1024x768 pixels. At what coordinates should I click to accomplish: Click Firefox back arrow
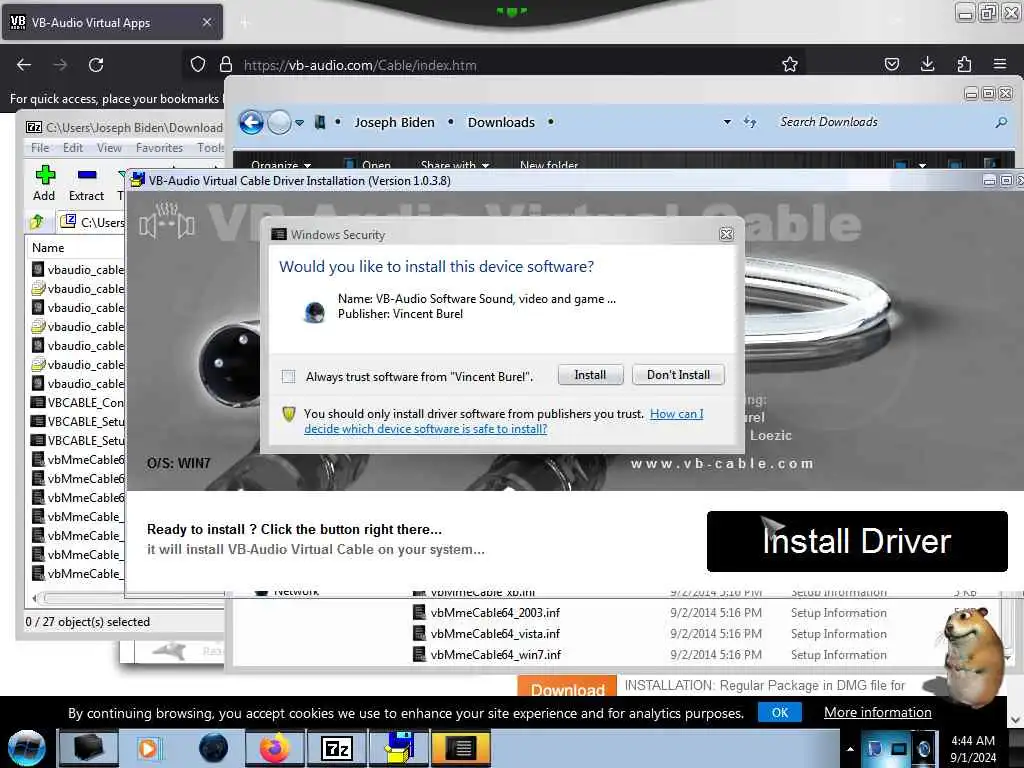click(24, 65)
